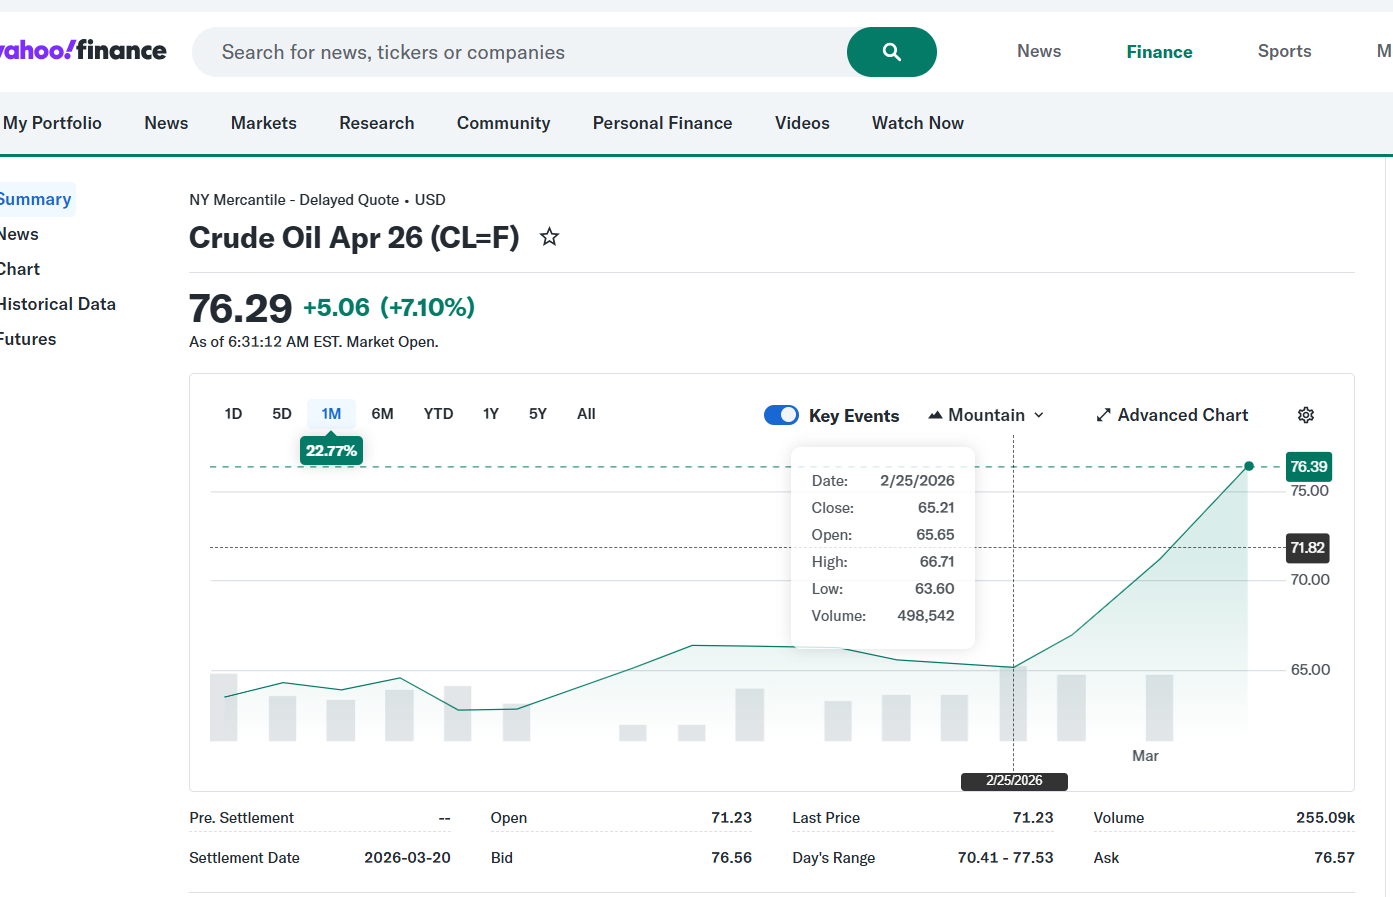Select the 1D time range
1393x897 pixels.
[233, 414]
